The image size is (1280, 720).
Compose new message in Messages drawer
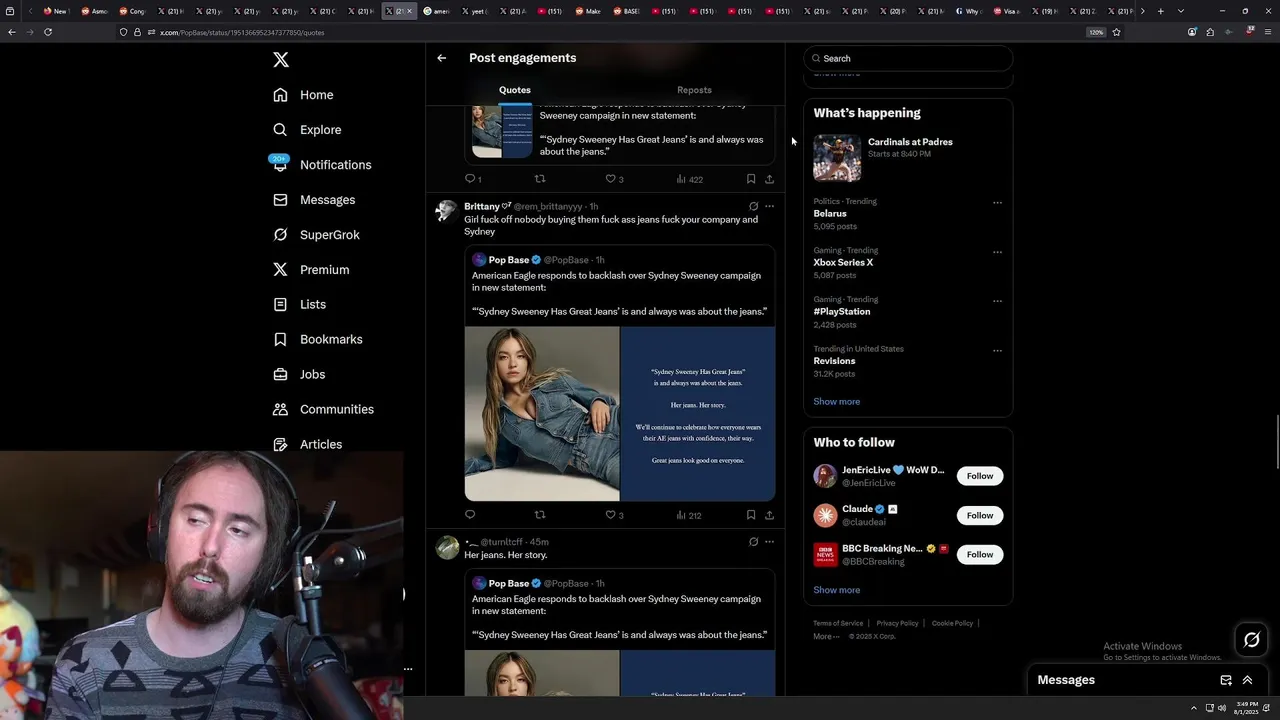(x=1226, y=680)
